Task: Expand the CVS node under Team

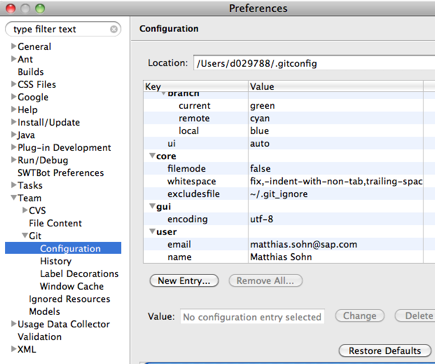Action: (25, 210)
